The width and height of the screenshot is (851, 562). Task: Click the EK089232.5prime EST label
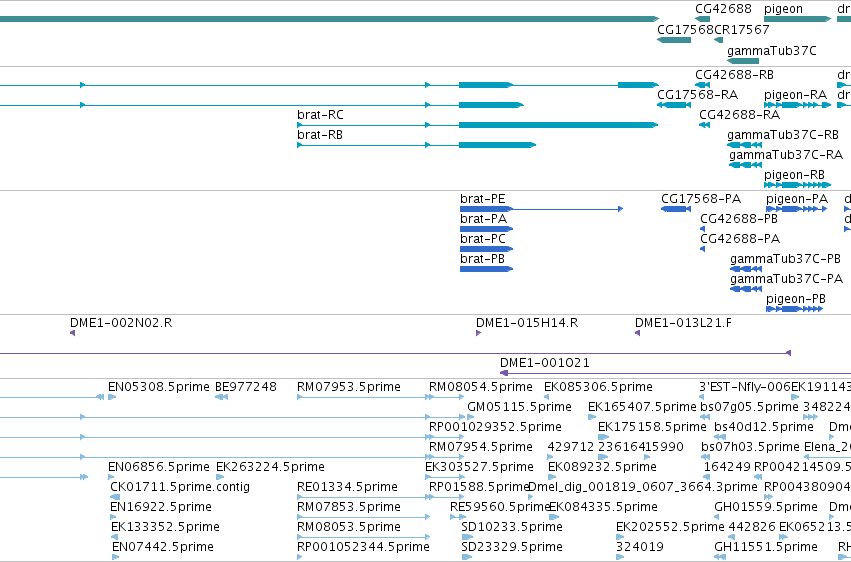[x=602, y=468]
